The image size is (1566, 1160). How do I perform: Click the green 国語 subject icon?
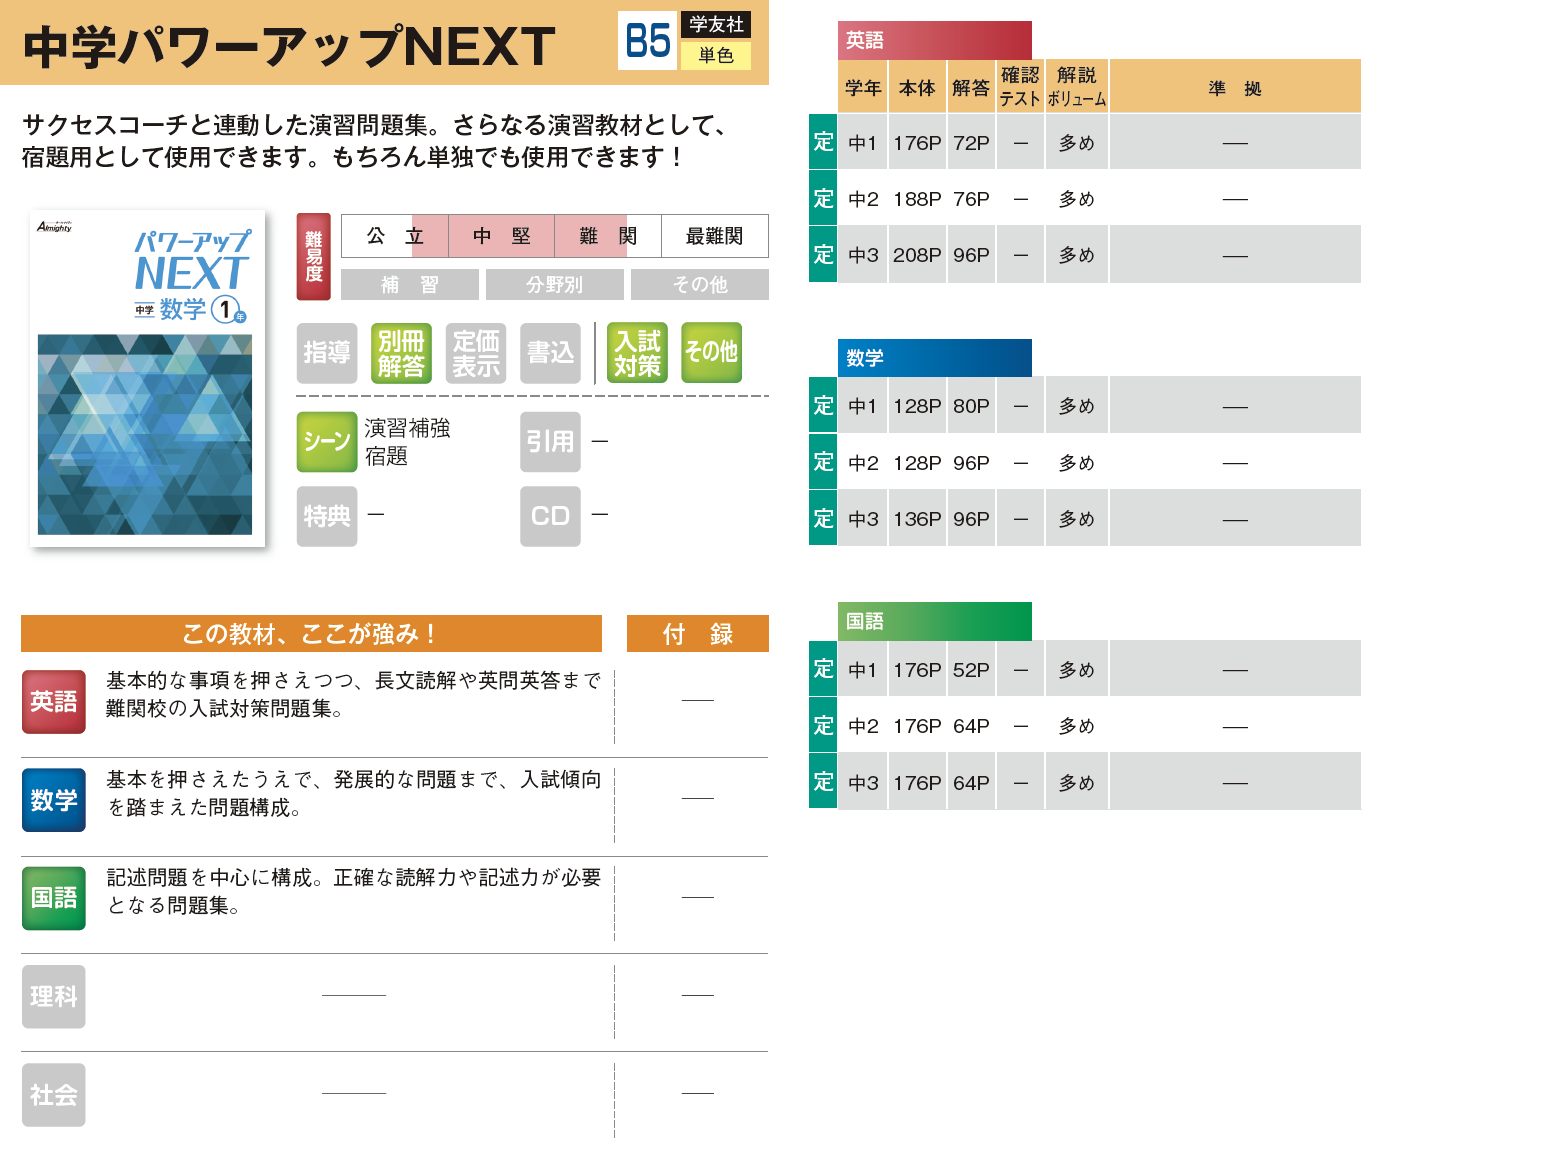54,898
